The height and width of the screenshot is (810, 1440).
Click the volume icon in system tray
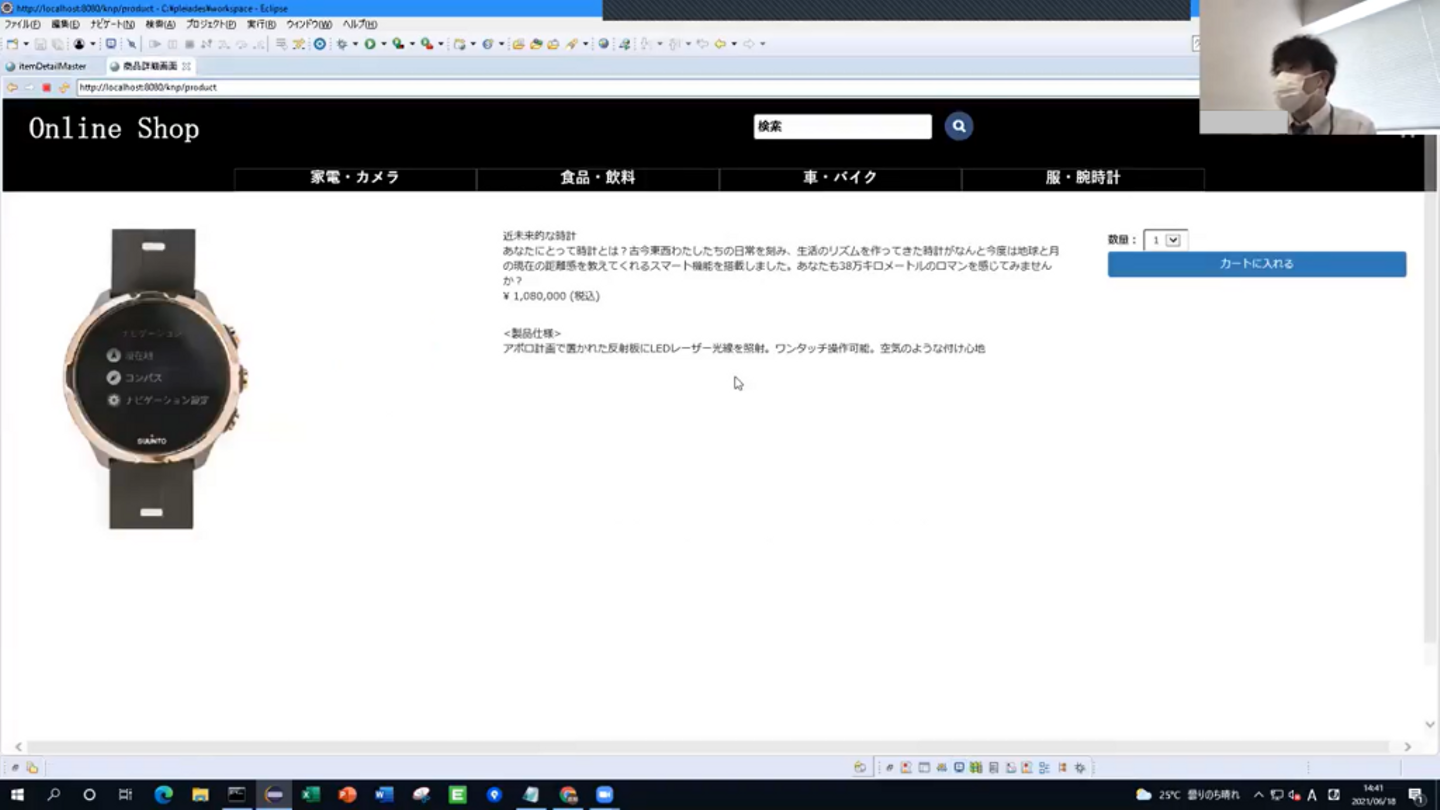1295,795
